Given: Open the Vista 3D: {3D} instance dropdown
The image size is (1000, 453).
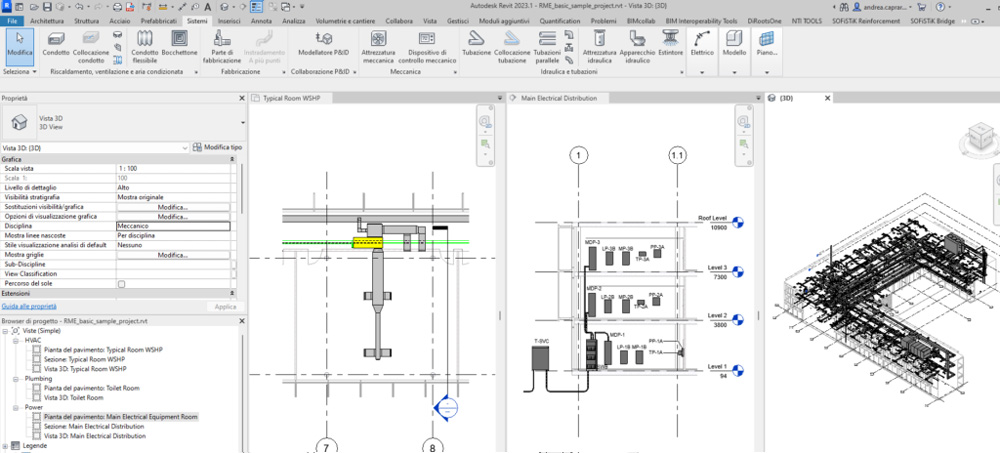Looking at the screenshot, I should [184, 148].
